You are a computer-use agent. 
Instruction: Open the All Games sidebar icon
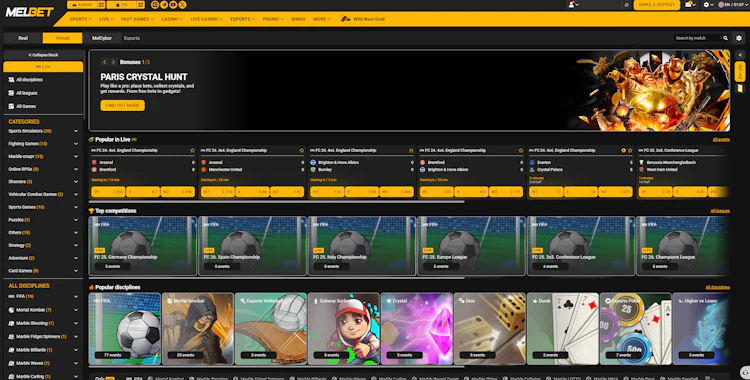11,106
